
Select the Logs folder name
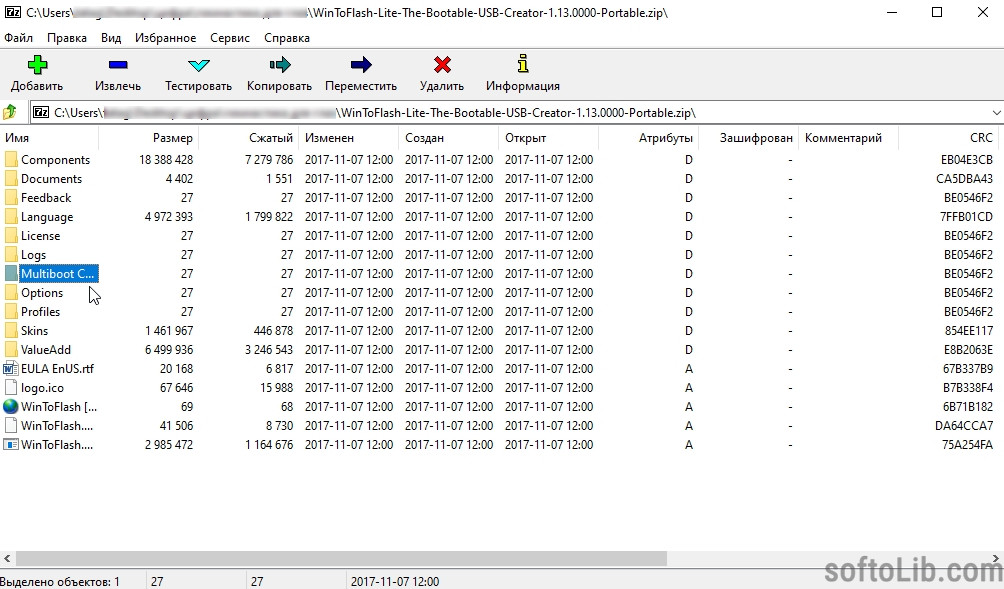pyautogui.click(x=33, y=255)
